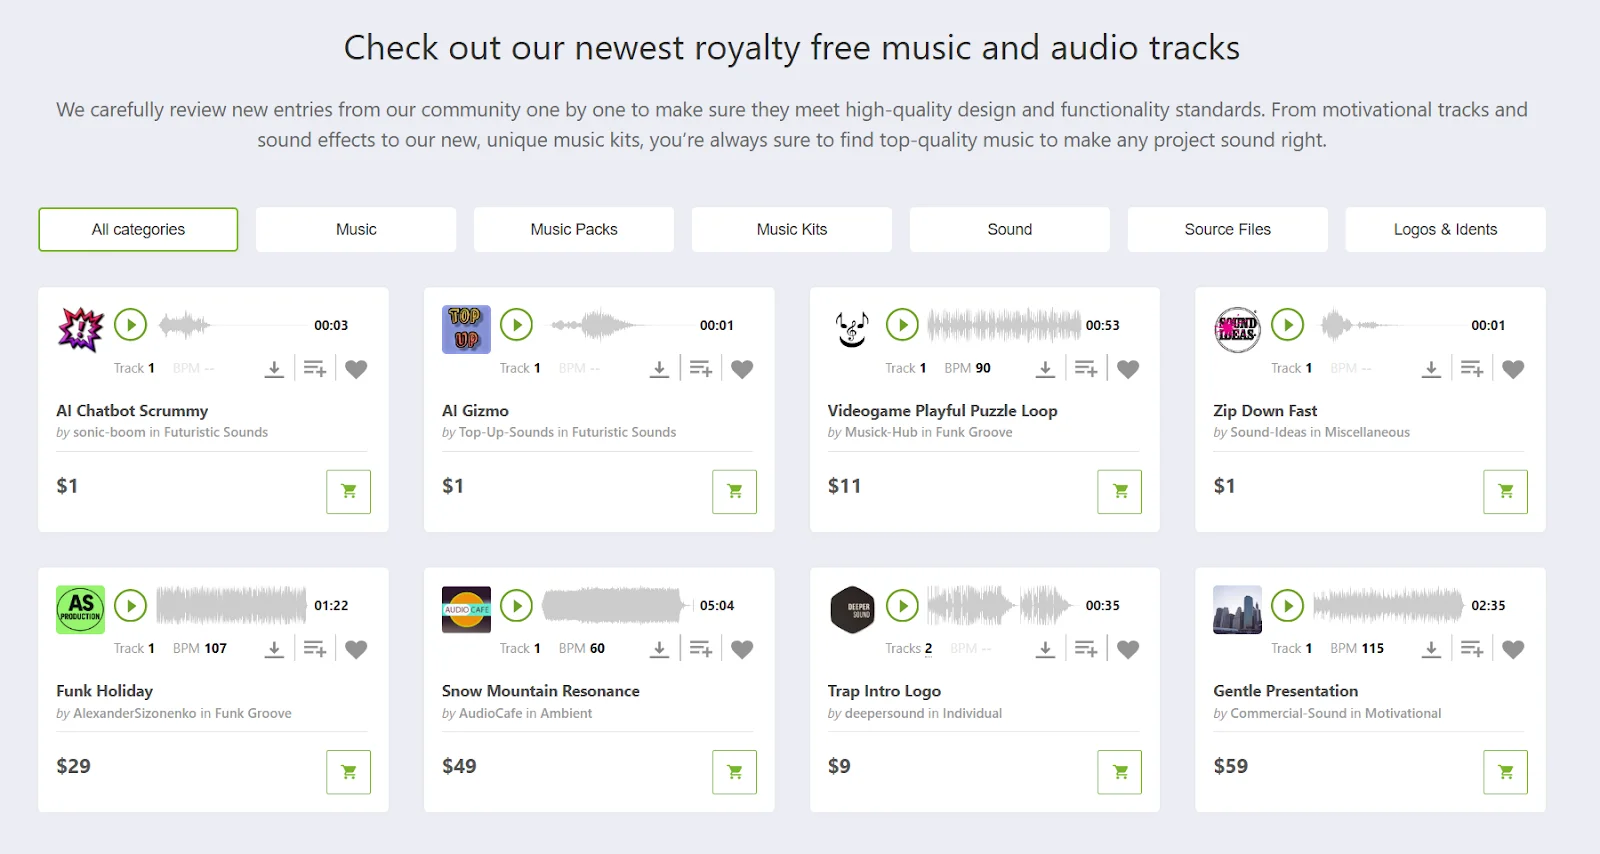The height and width of the screenshot is (854, 1600).
Task: Favorite the Funk Holiday track
Action: pyautogui.click(x=357, y=648)
